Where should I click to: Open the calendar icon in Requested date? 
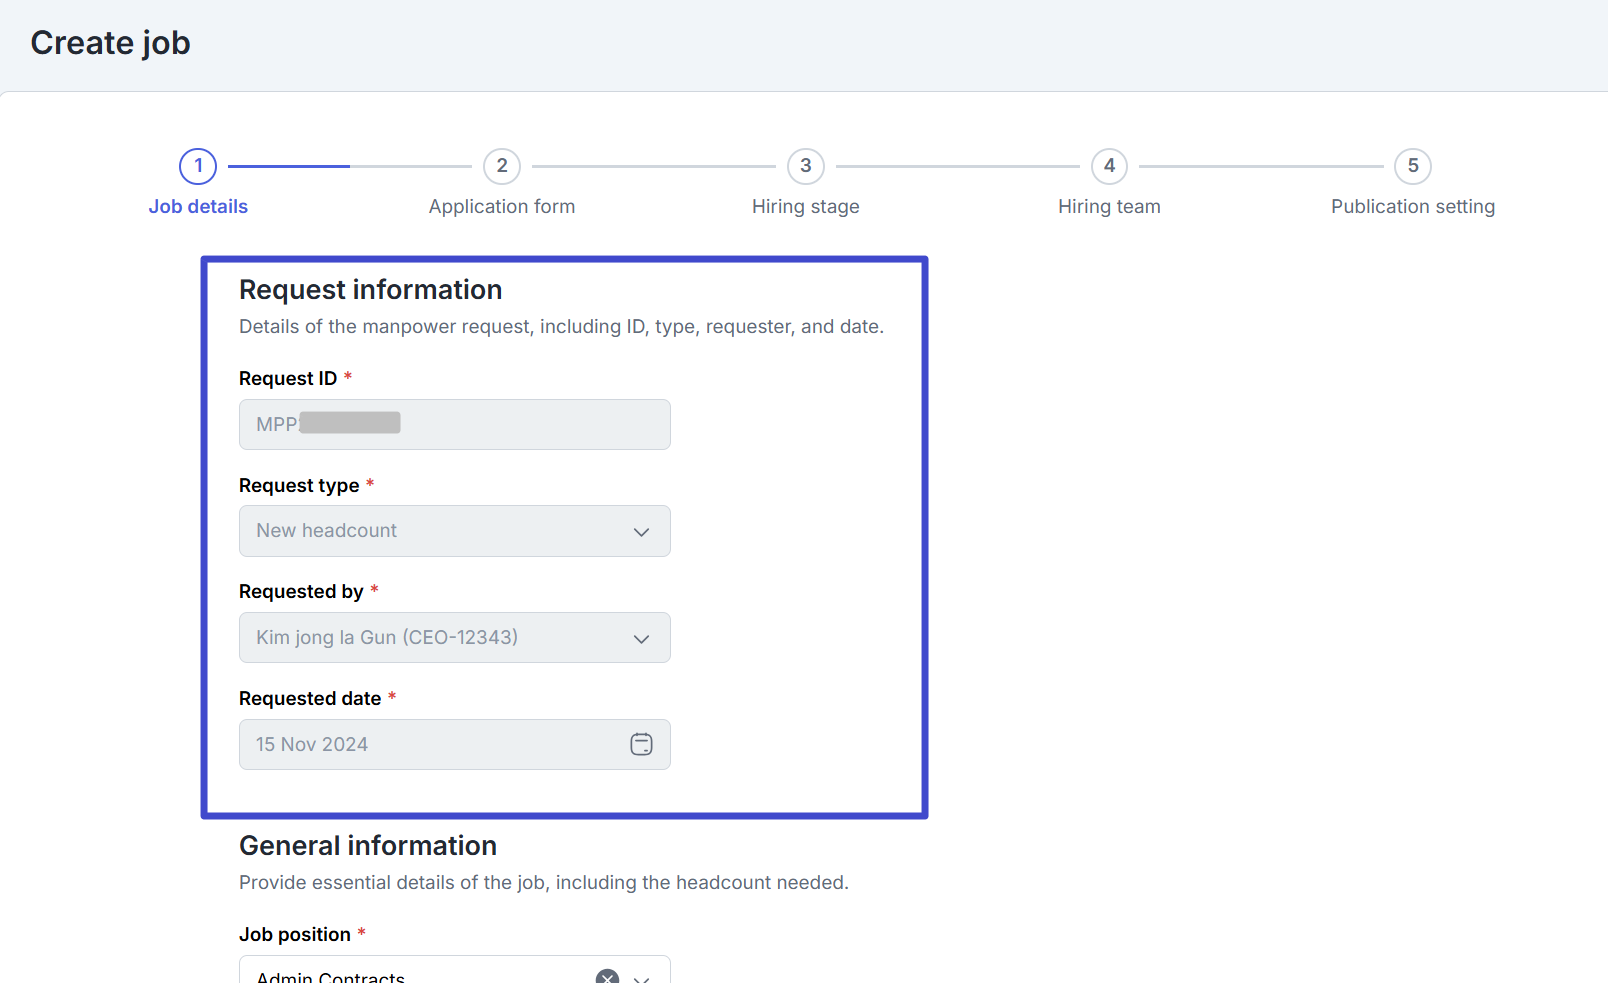[641, 744]
